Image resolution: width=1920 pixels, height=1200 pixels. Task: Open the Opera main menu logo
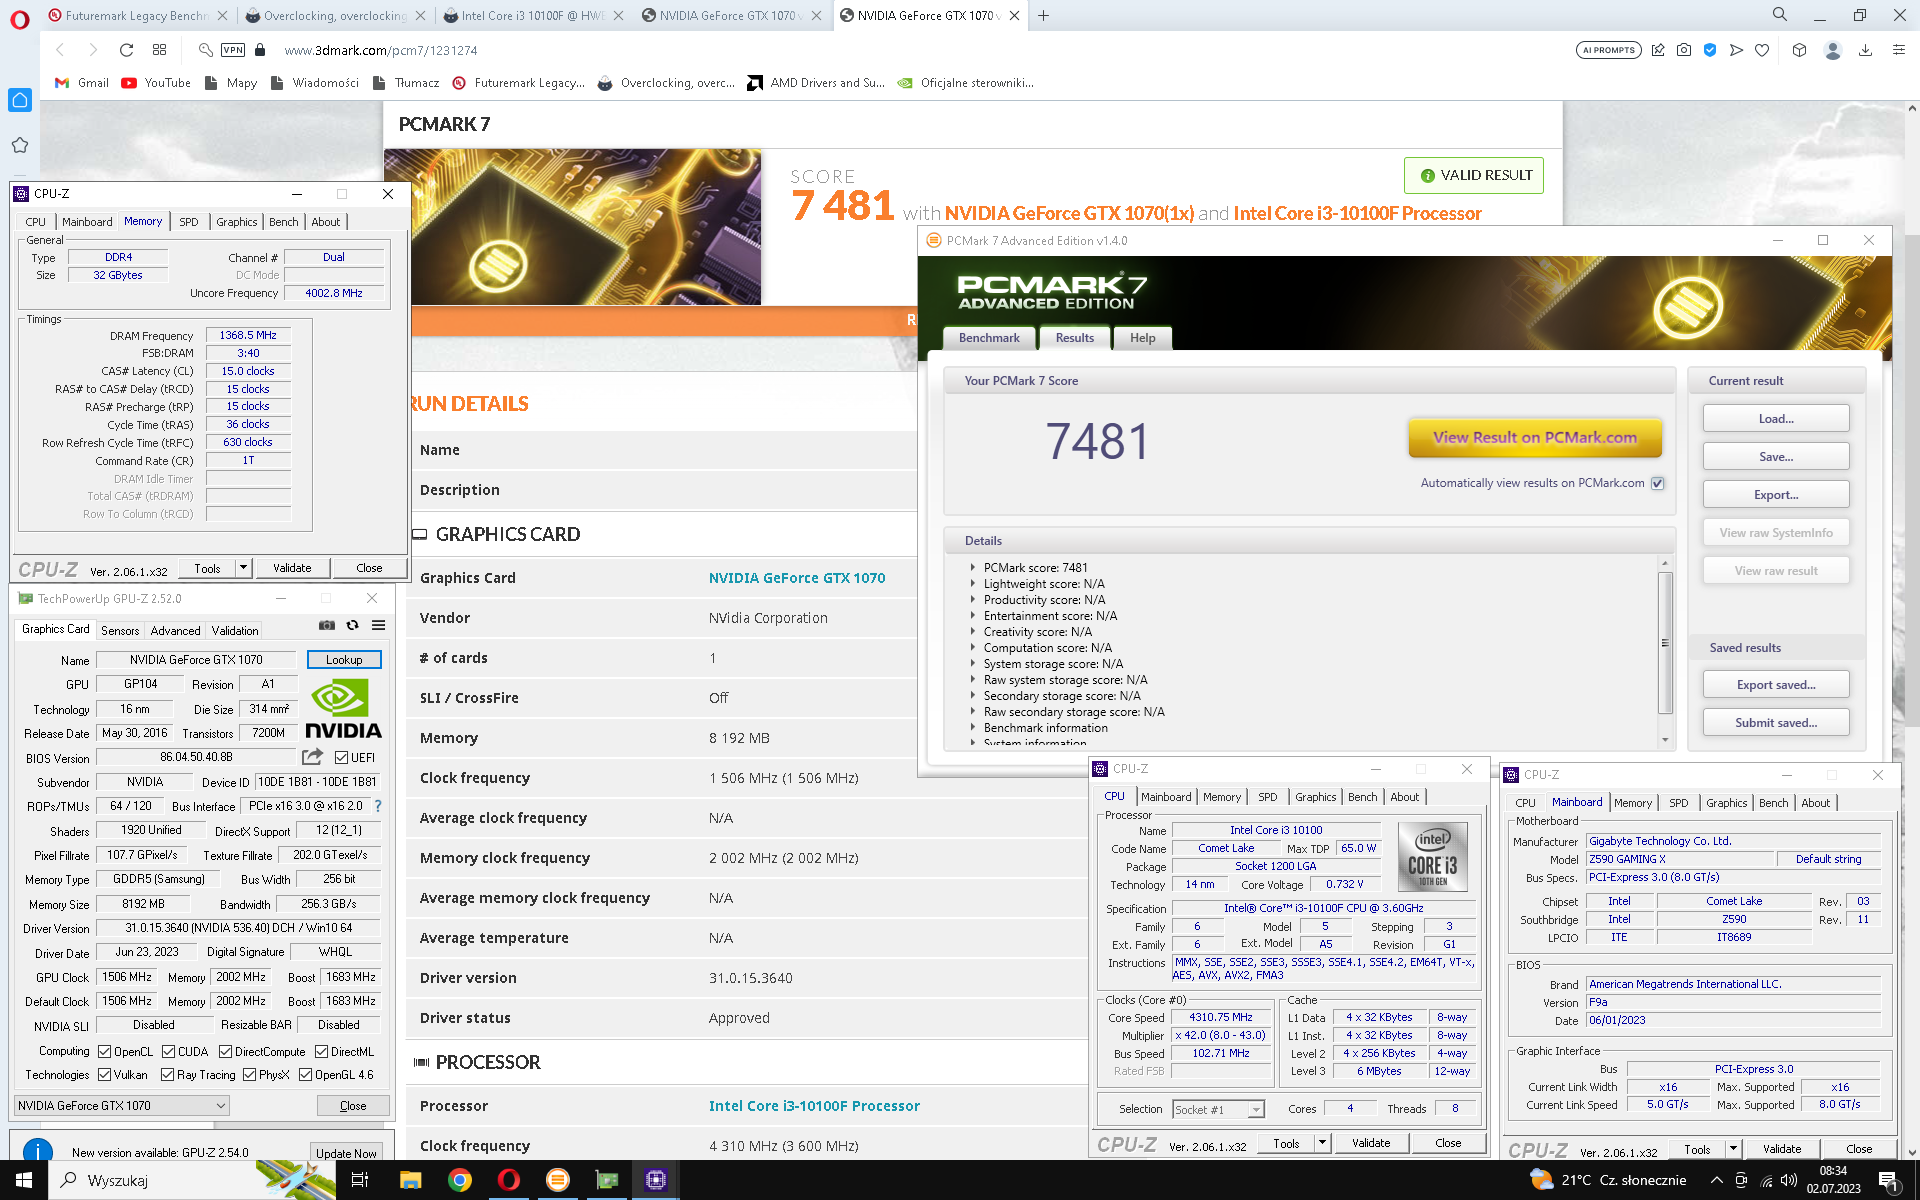coord(19,19)
